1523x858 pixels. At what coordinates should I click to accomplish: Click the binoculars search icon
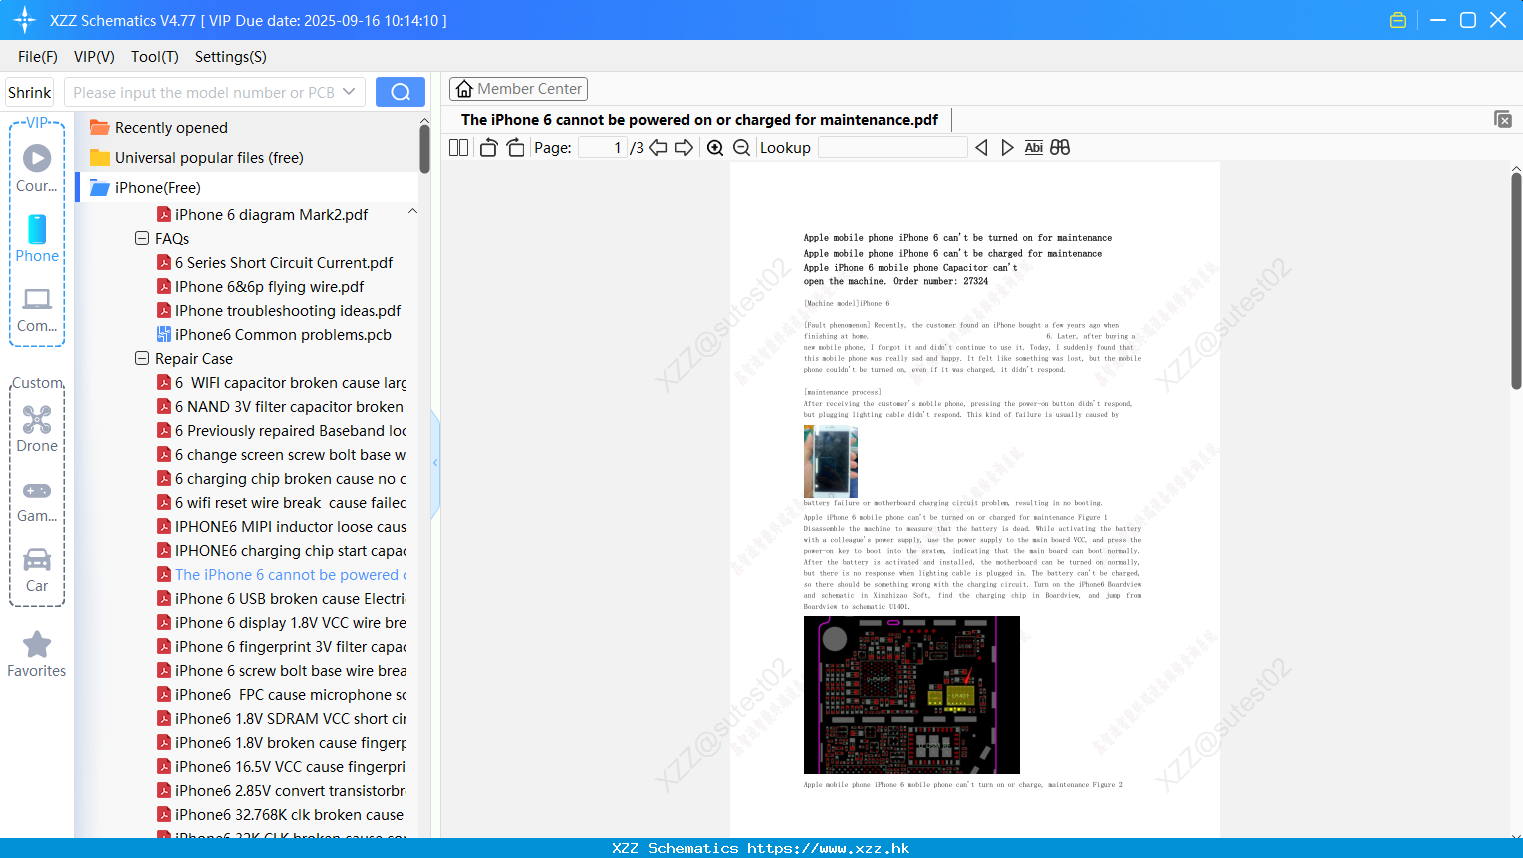(1060, 148)
